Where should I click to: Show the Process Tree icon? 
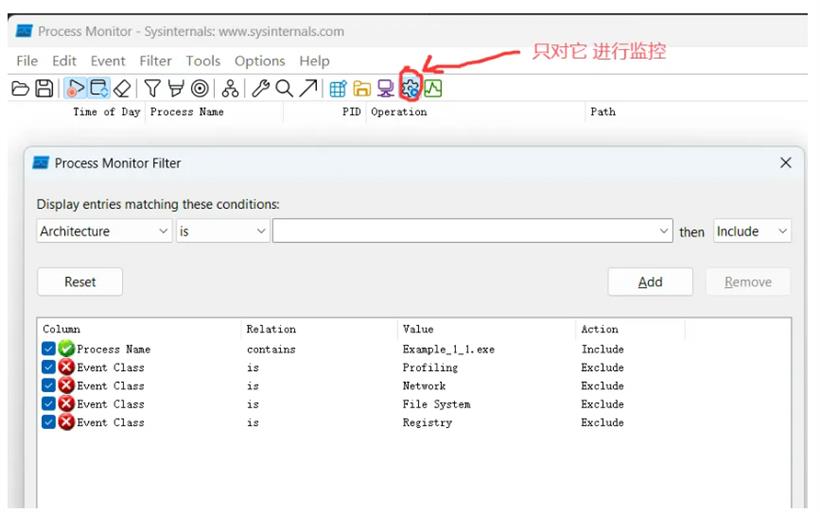tap(230, 88)
